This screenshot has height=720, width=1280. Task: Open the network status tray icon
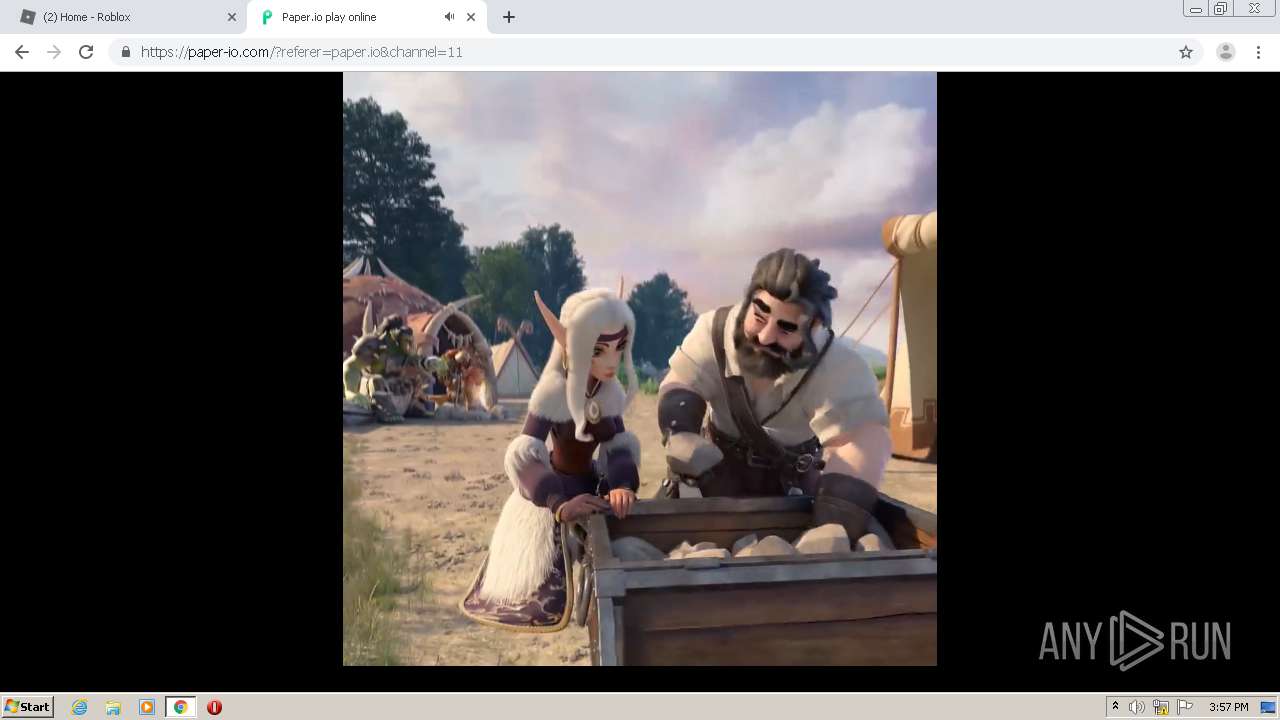(x=1161, y=707)
